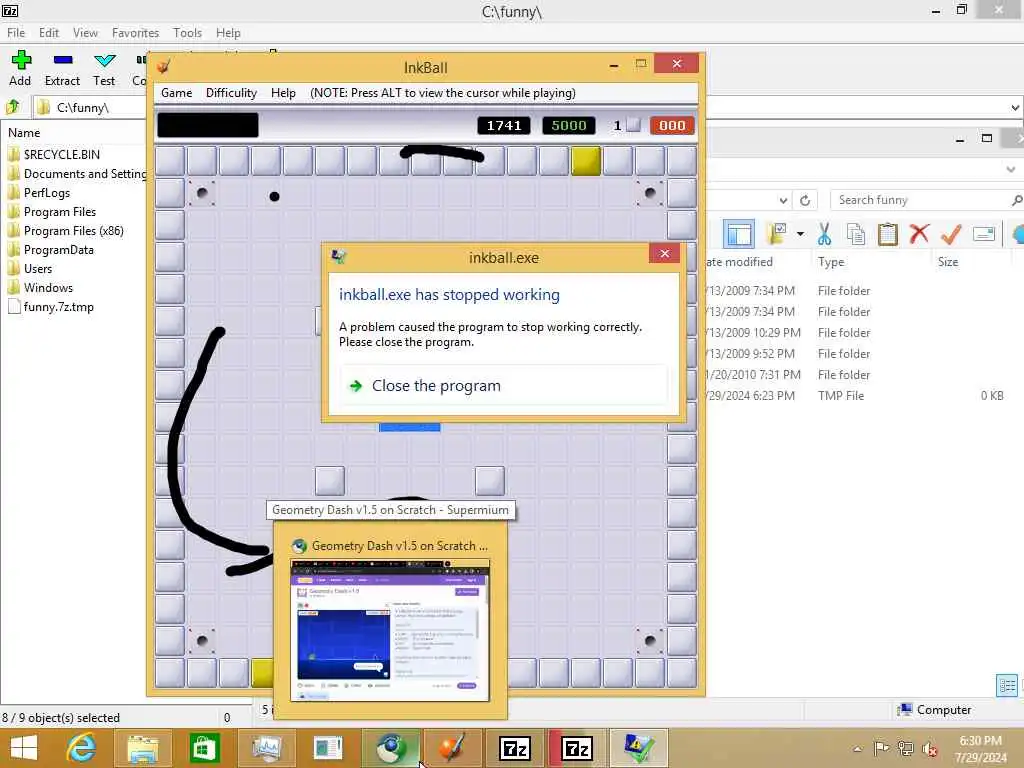Click the Size column header in Explorer
Screen dimensions: 1024x768
pos(948,262)
